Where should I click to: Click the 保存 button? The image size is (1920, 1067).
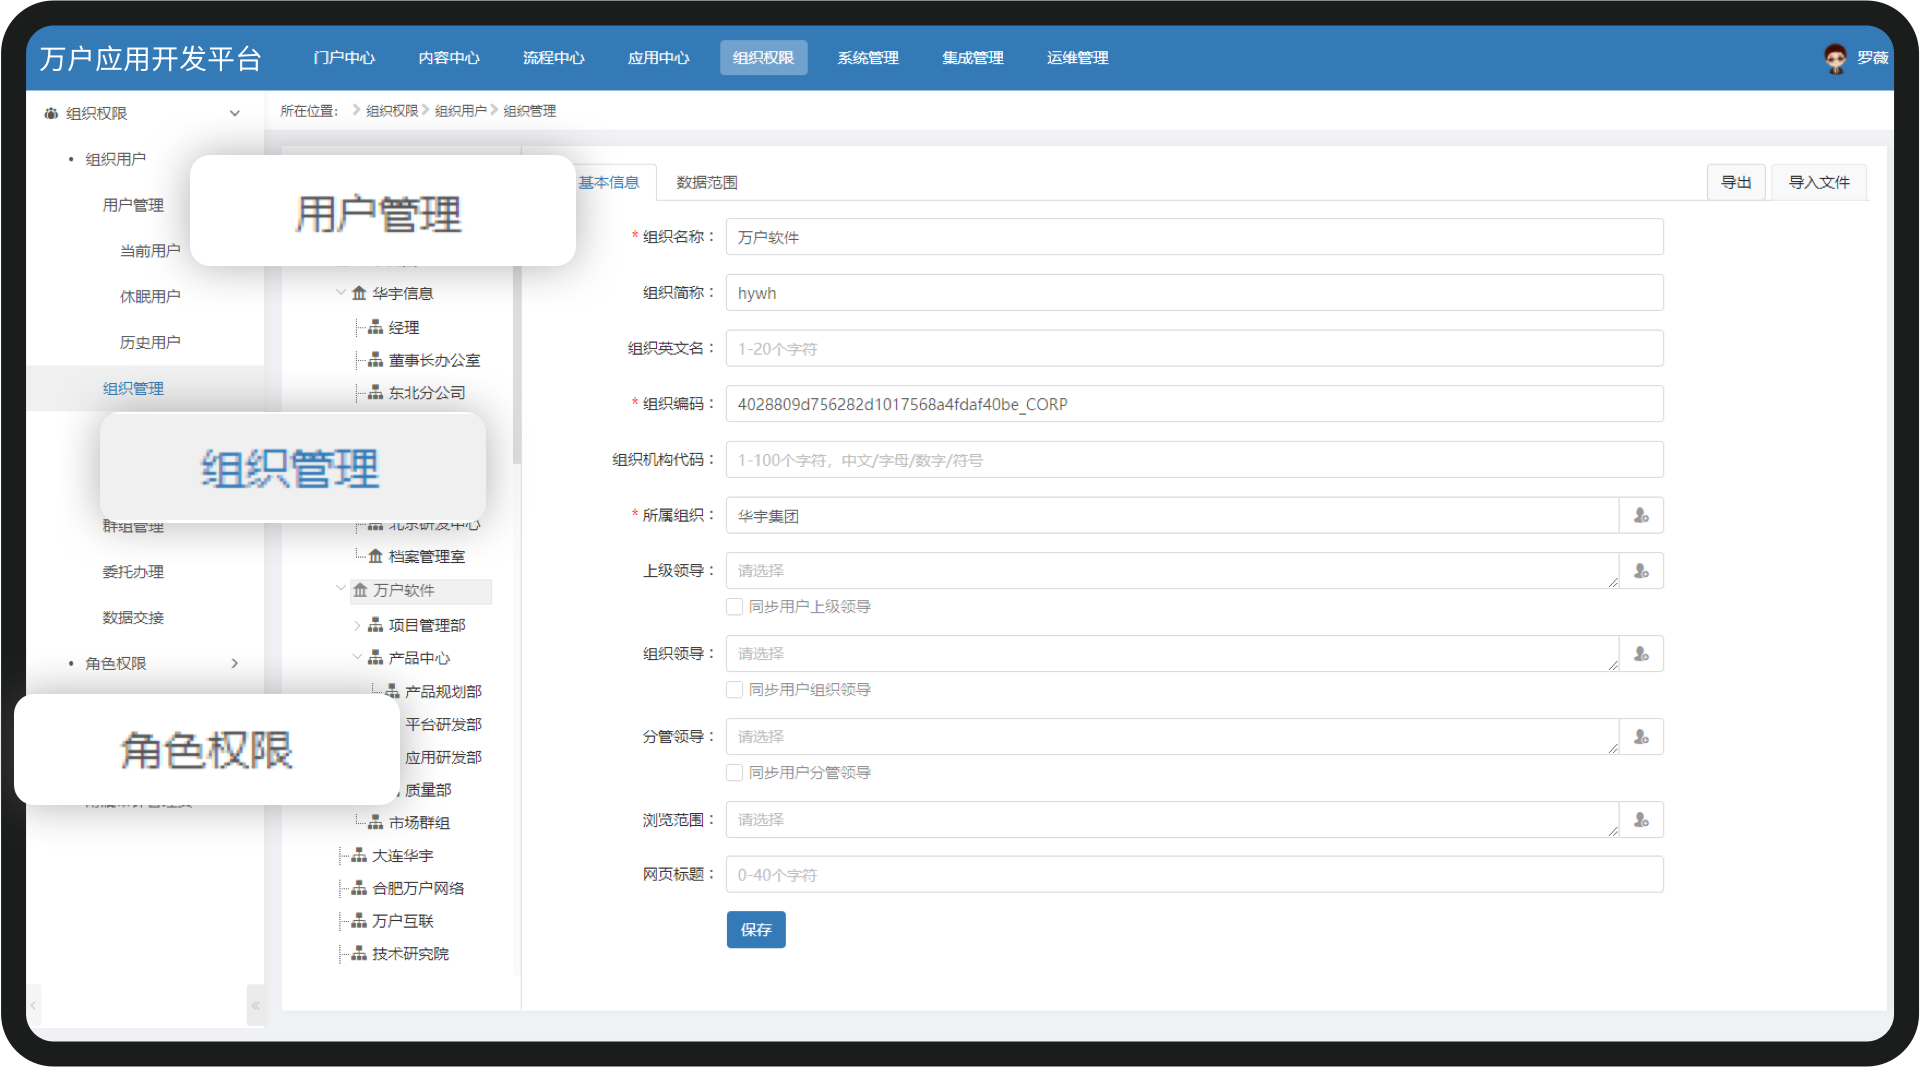[x=756, y=930]
